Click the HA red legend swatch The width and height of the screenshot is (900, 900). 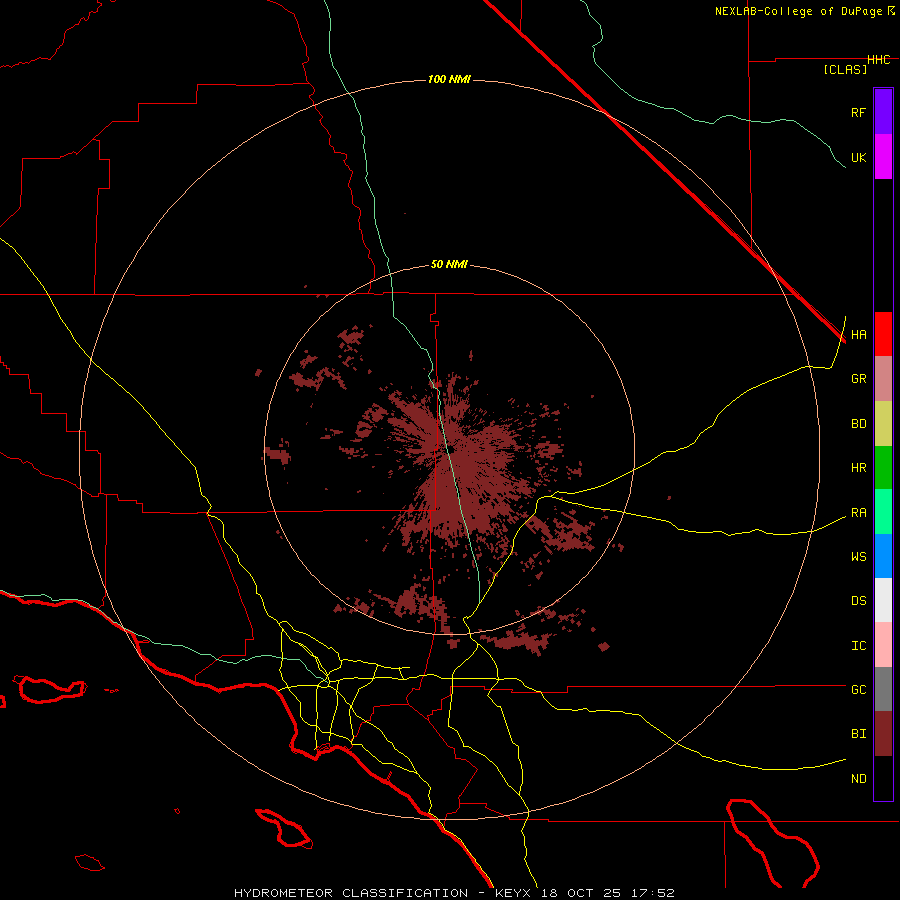(x=883, y=334)
